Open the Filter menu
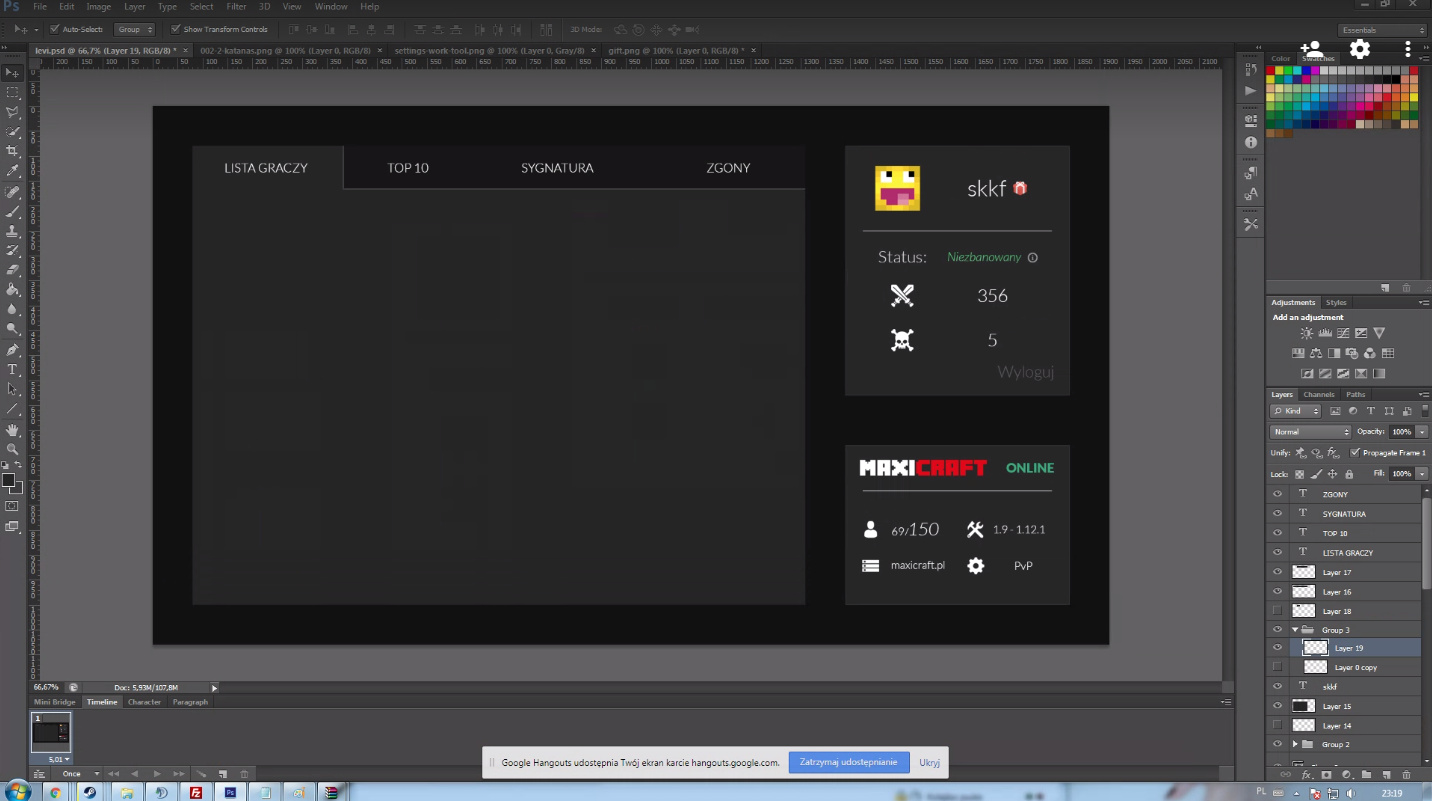This screenshot has height=801, width=1432. click(236, 7)
